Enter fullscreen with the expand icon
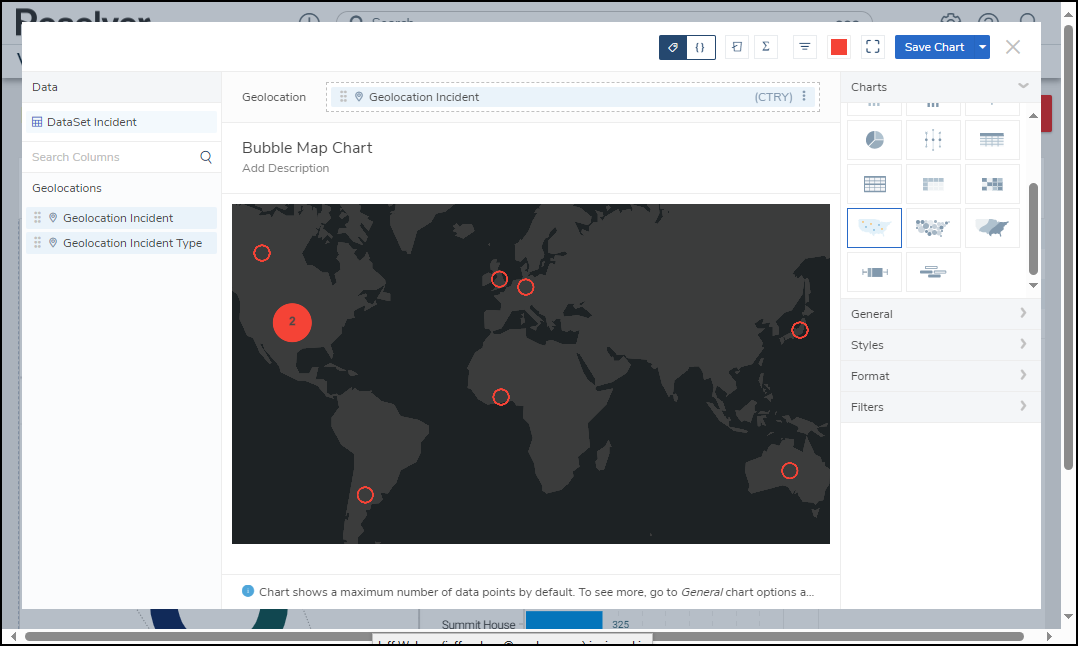 (x=872, y=47)
